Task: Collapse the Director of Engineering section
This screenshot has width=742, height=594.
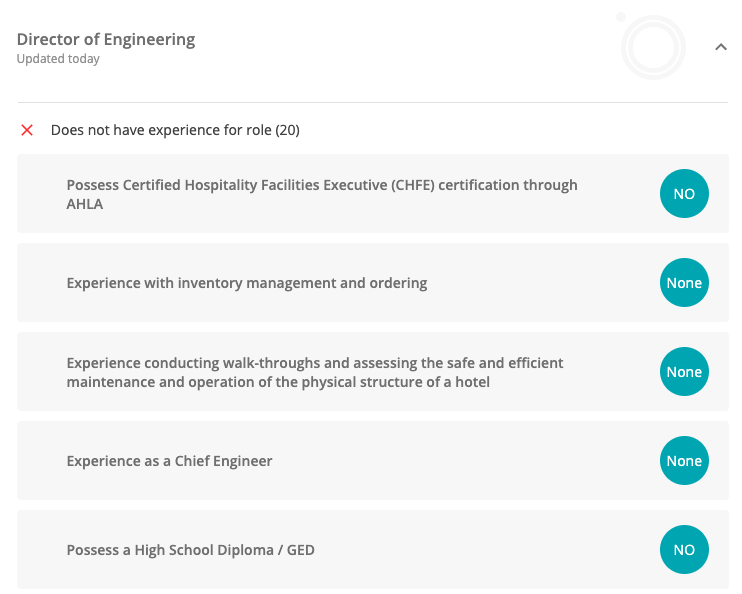Action: coord(721,47)
